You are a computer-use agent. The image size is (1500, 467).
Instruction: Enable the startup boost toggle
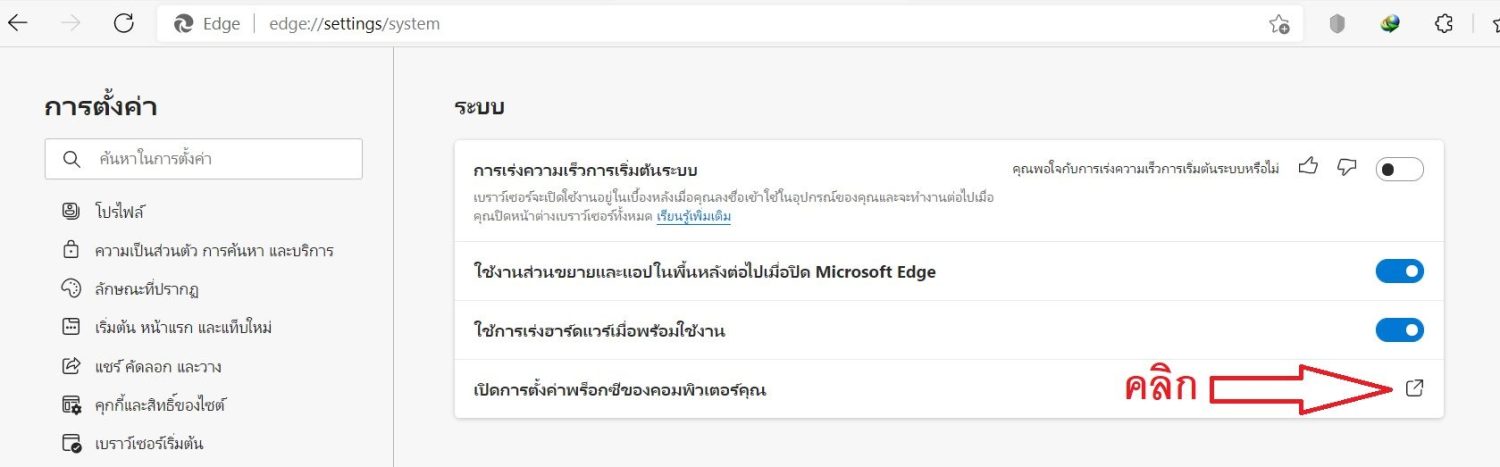pos(1399,169)
